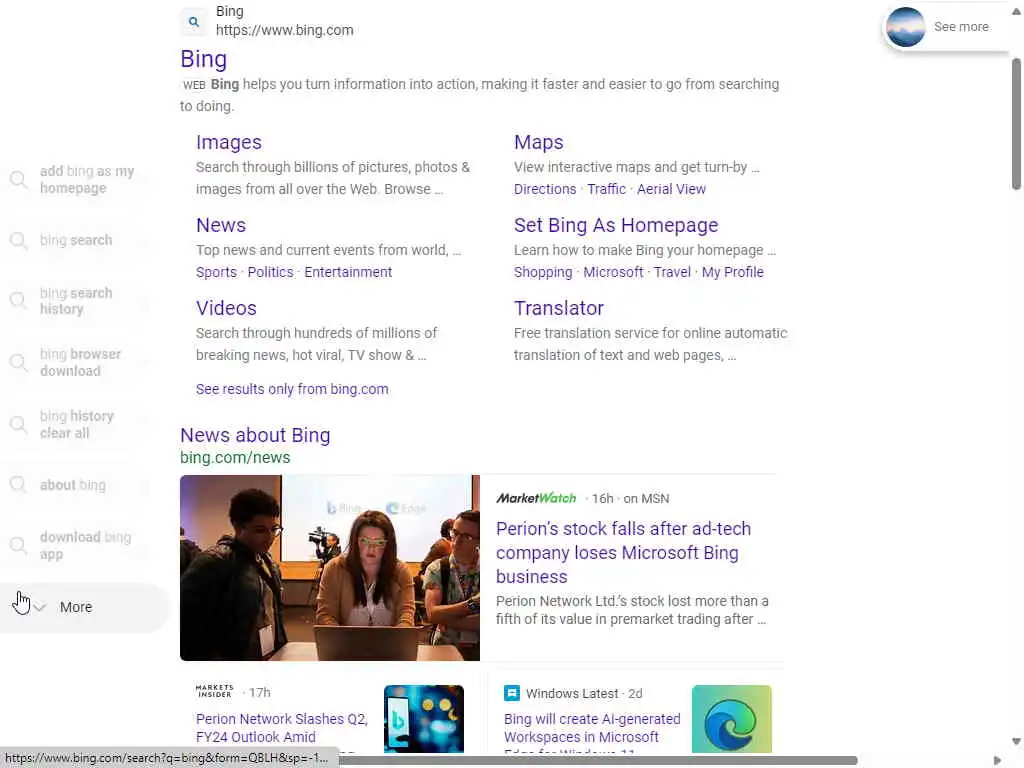This screenshot has height=768, width=1024.
Task: Select 'add bing as my homepage' suggestion
Action: coord(87,180)
